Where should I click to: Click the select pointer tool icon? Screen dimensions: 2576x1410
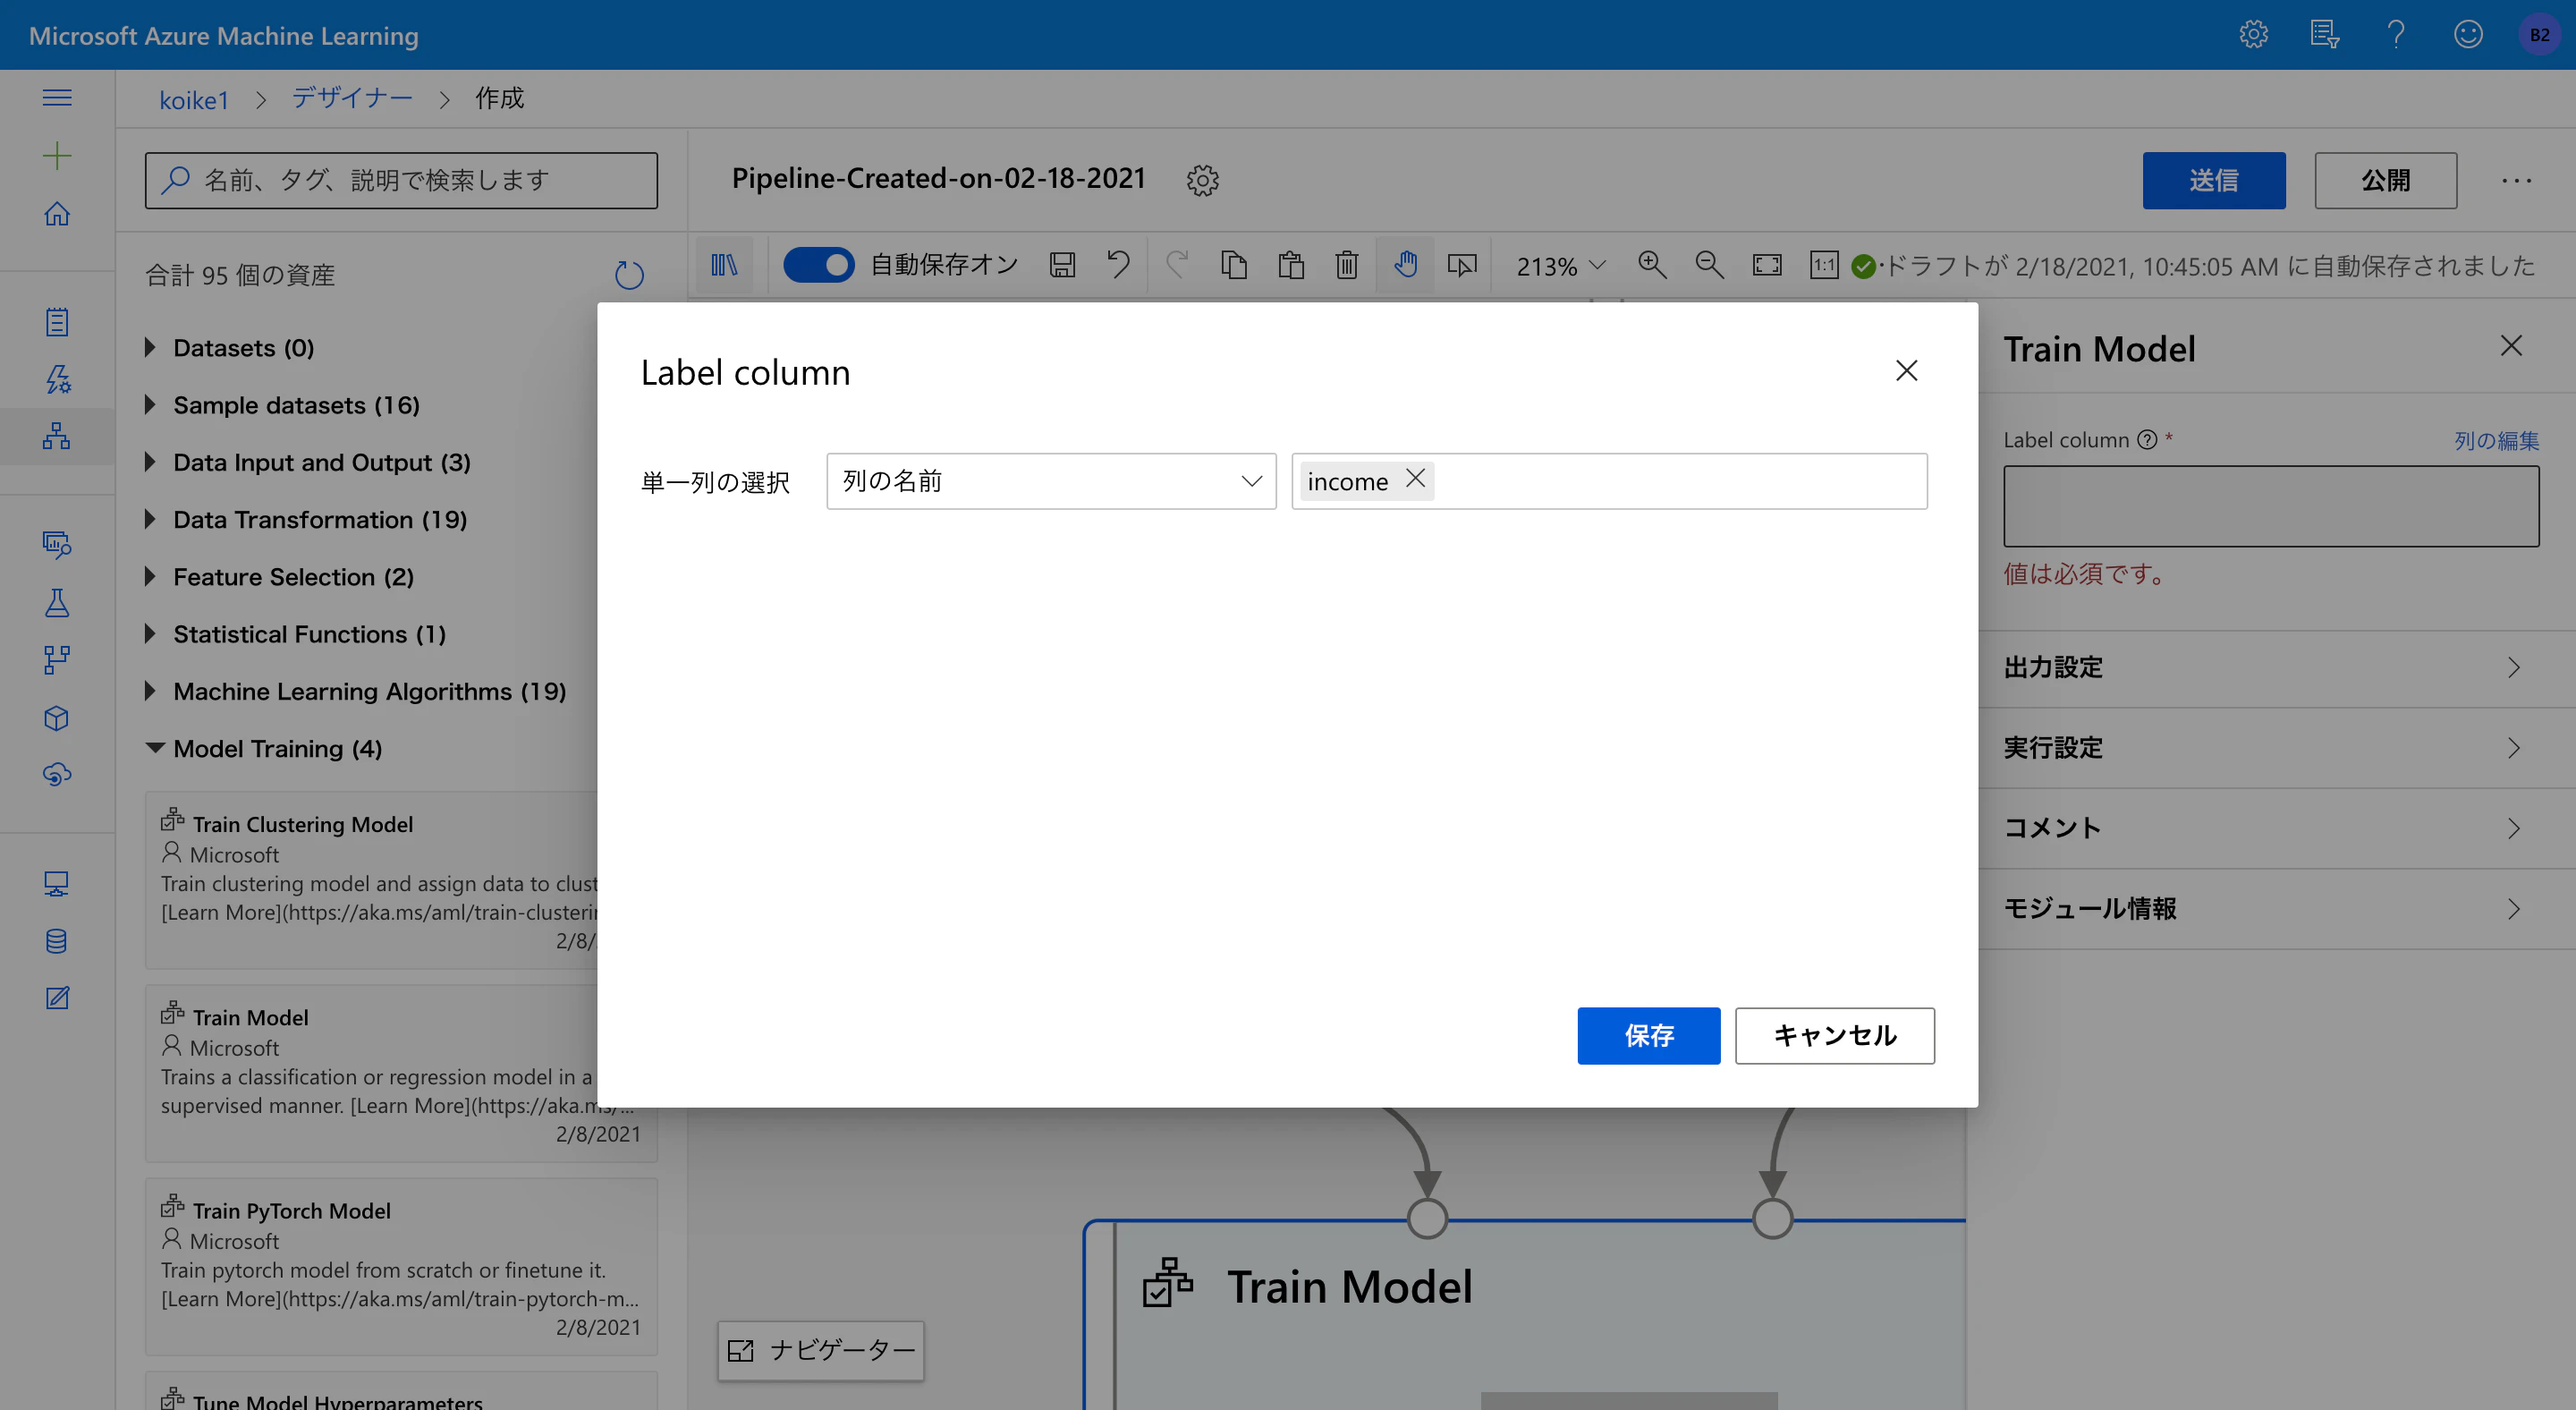coord(1462,265)
